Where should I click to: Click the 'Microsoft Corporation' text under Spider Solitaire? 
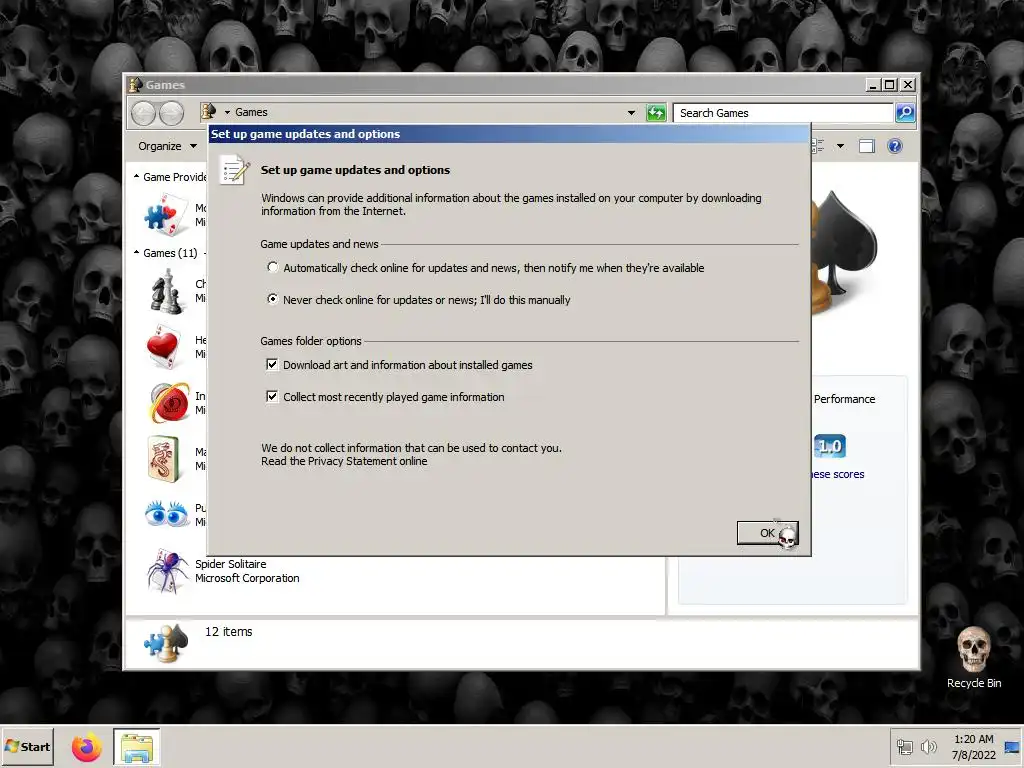point(247,578)
